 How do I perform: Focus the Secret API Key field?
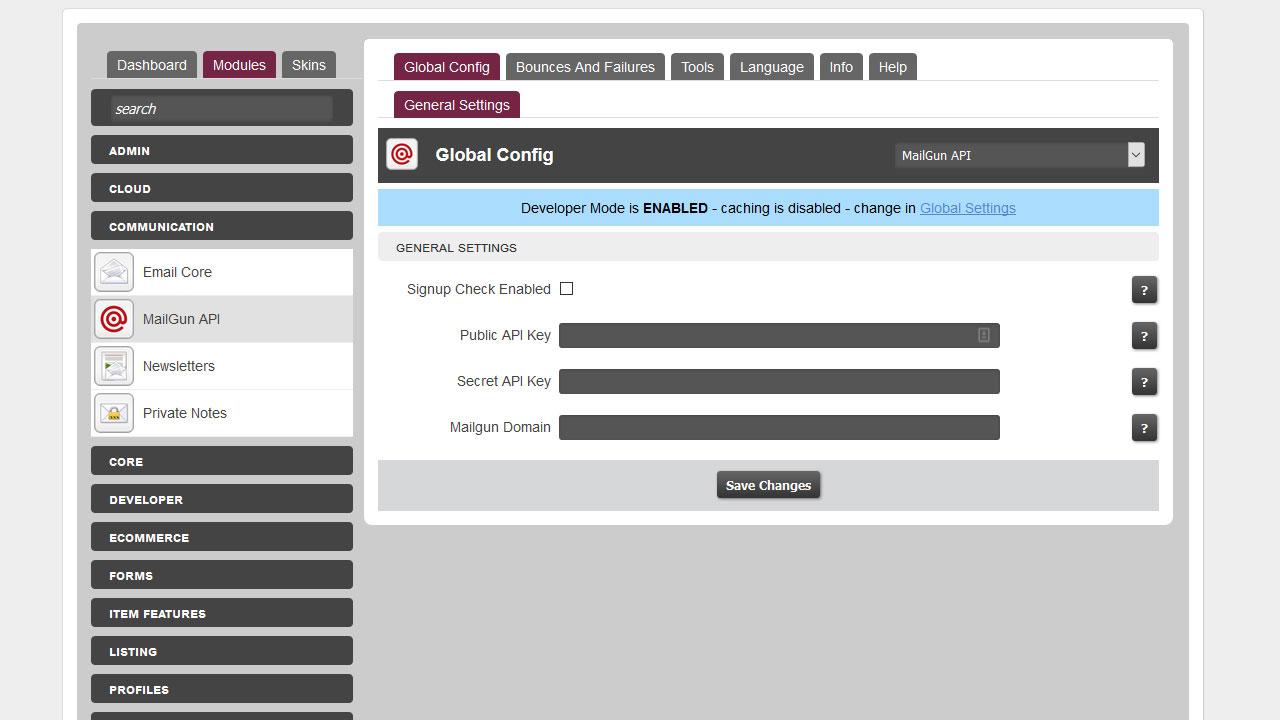click(x=778, y=381)
